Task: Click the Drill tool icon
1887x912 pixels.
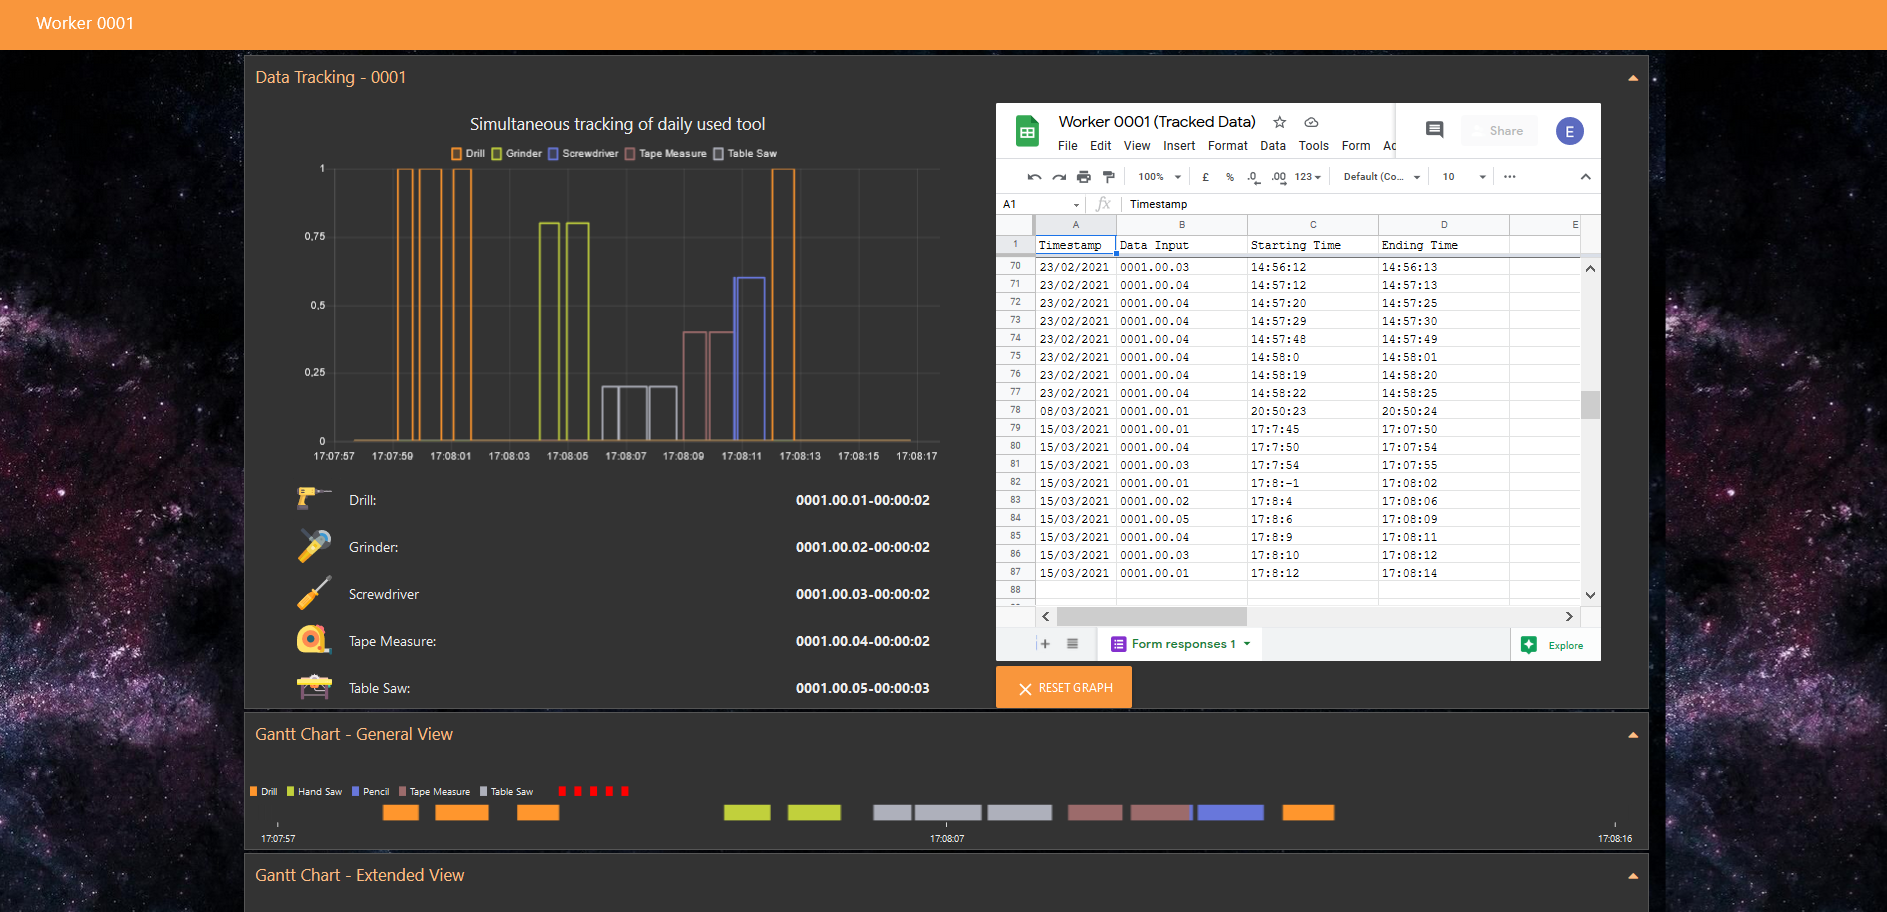Action: pyautogui.click(x=313, y=498)
